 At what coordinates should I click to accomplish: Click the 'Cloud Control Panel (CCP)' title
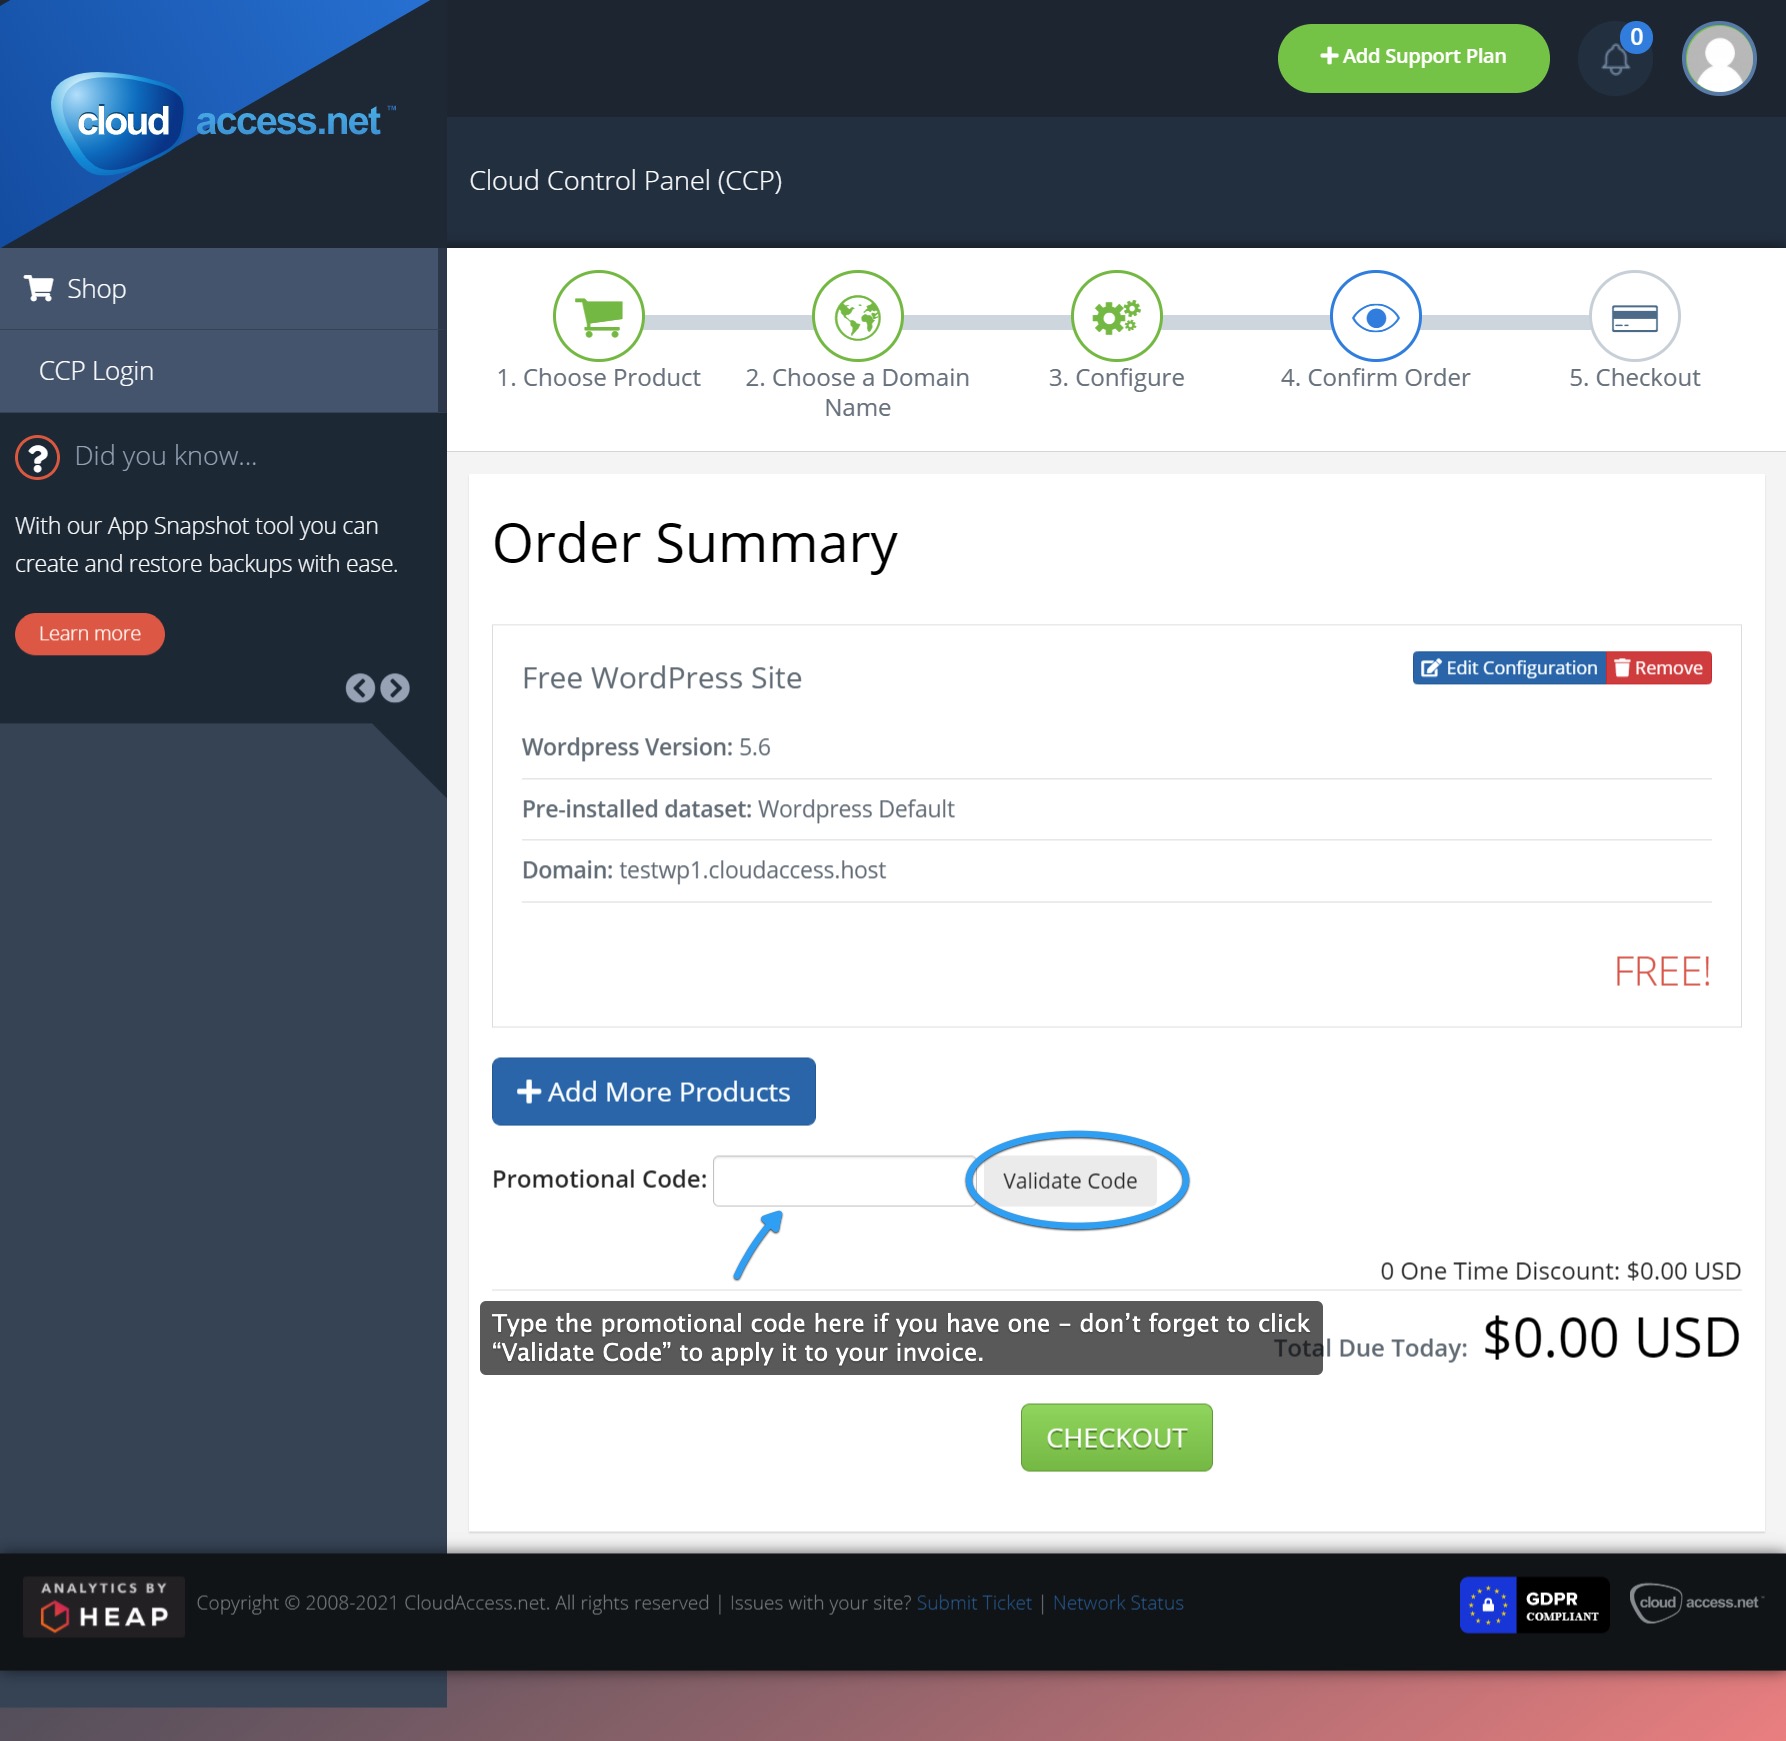pyautogui.click(x=626, y=181)
